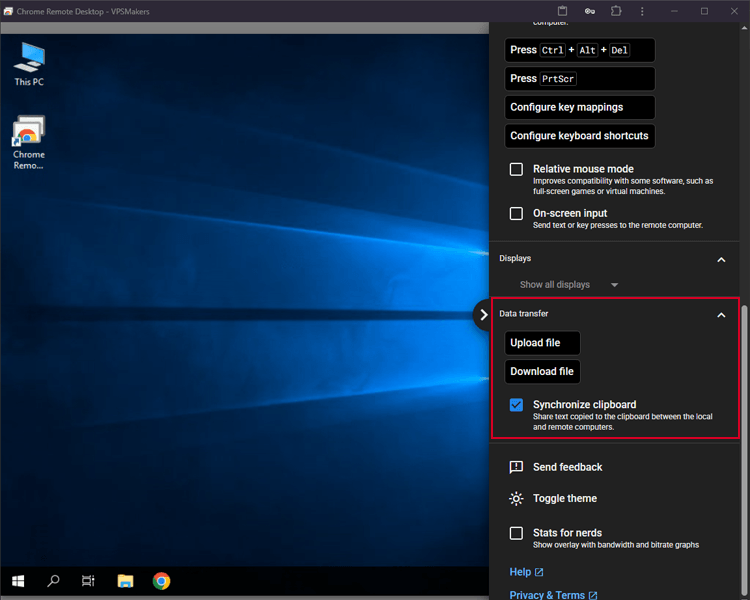The height and width of the screenshot is (600, 750).
Task: Click Send feedback
Action: coord(567,467)
